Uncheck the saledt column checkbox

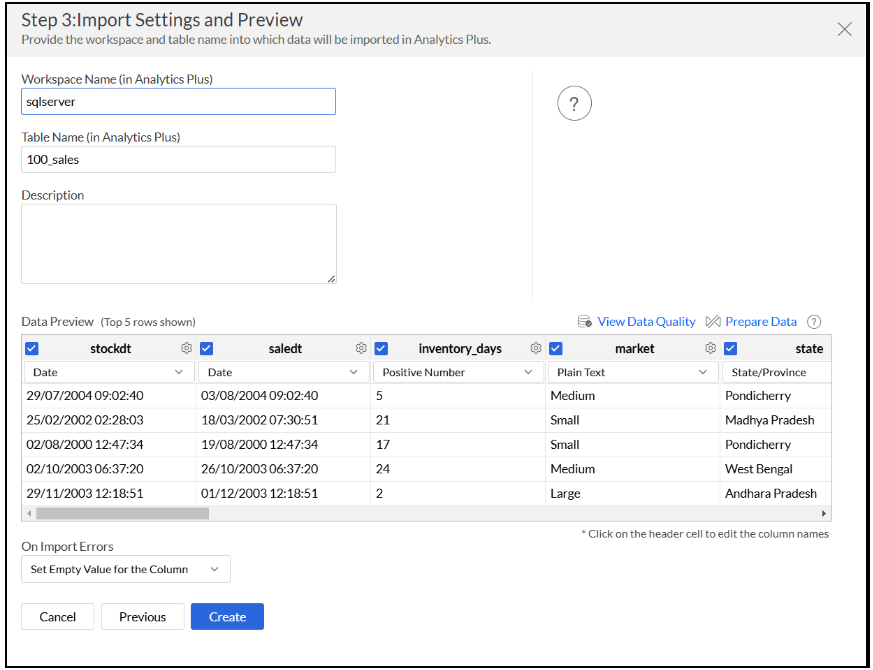coord(206,348)
